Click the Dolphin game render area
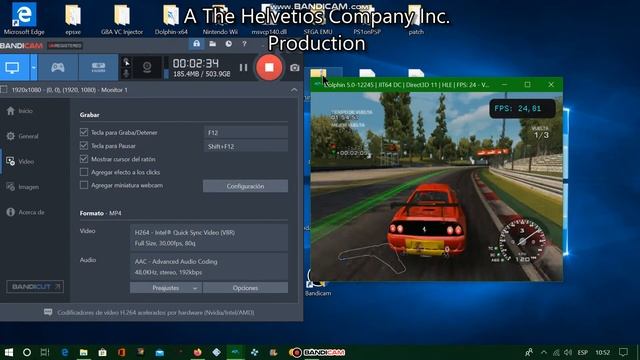The width and height of the screenshot is (640, 360). coord(437,186)
